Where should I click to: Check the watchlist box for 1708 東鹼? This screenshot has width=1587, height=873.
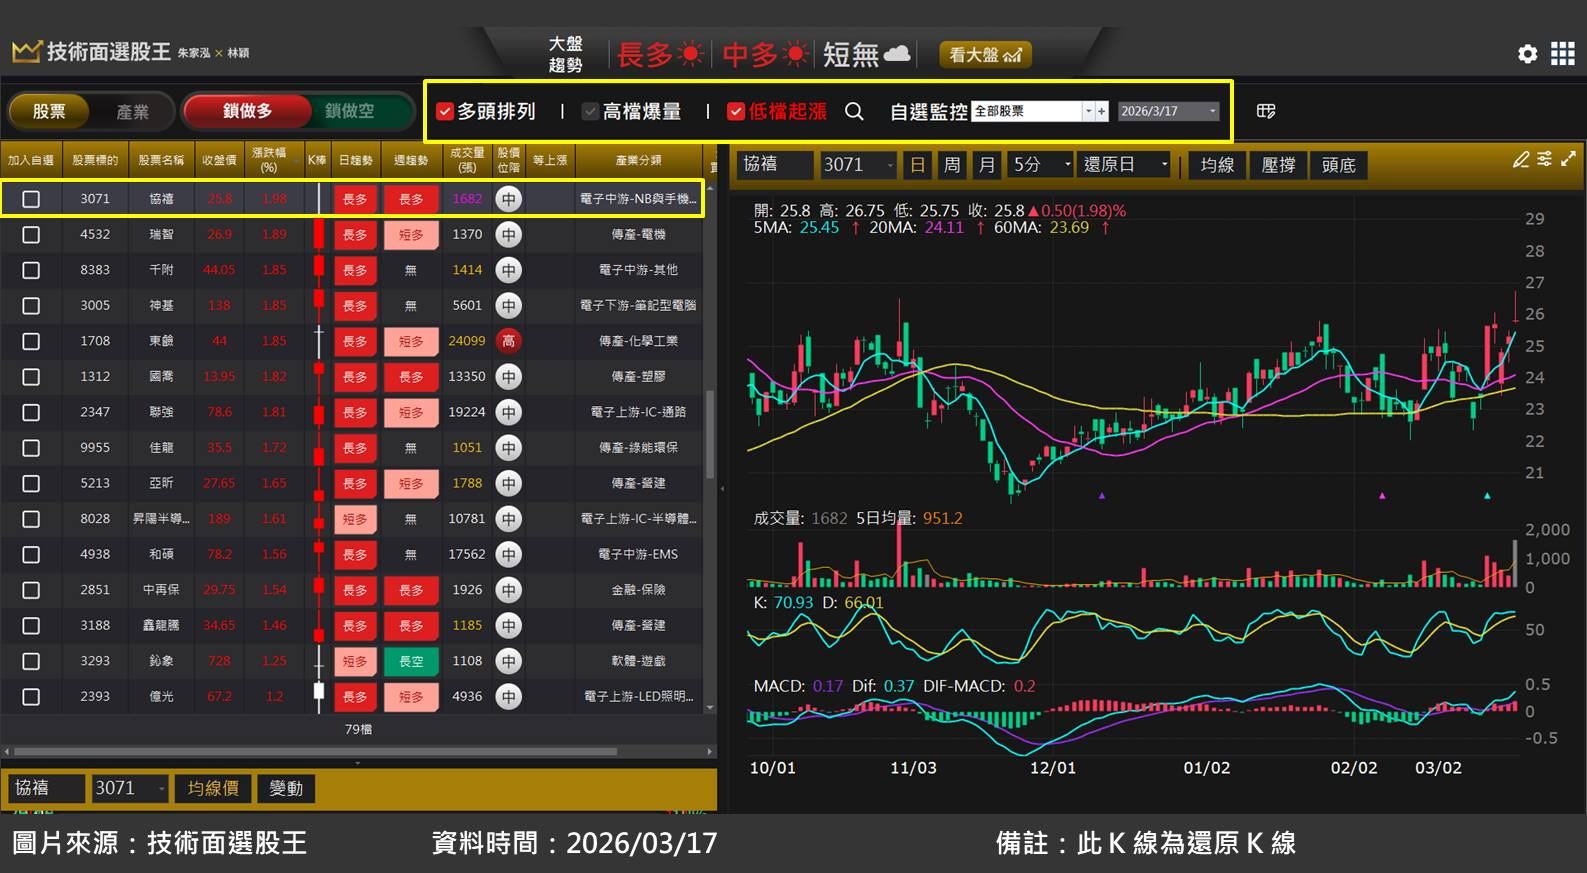(31, 341)
